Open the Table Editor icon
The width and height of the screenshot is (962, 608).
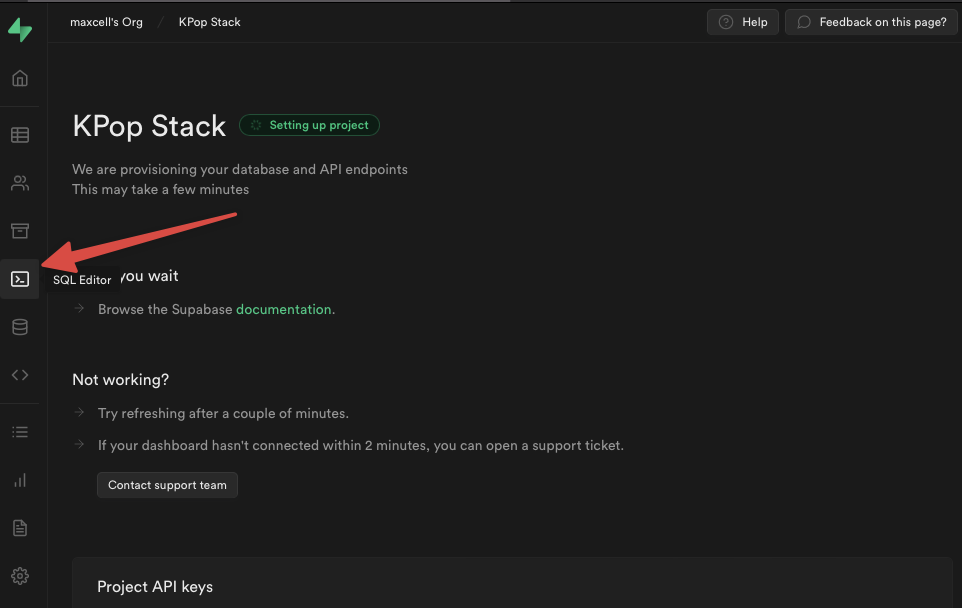click(20, 135)
